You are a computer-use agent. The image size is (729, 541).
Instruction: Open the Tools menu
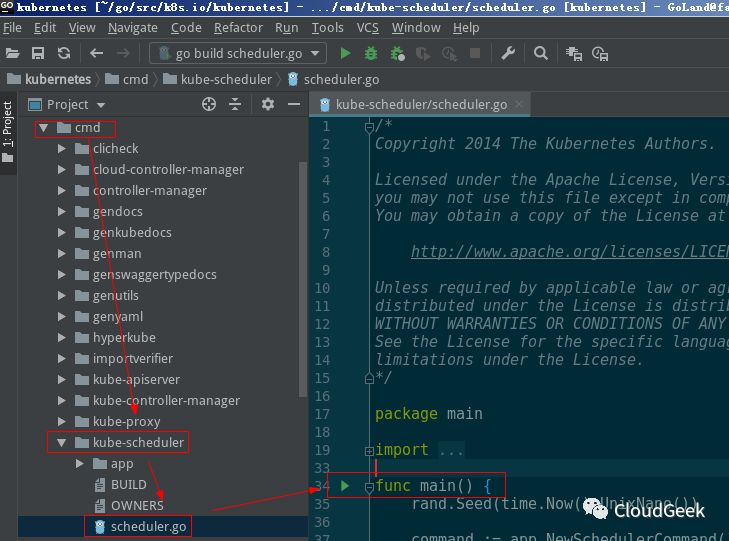327,28
